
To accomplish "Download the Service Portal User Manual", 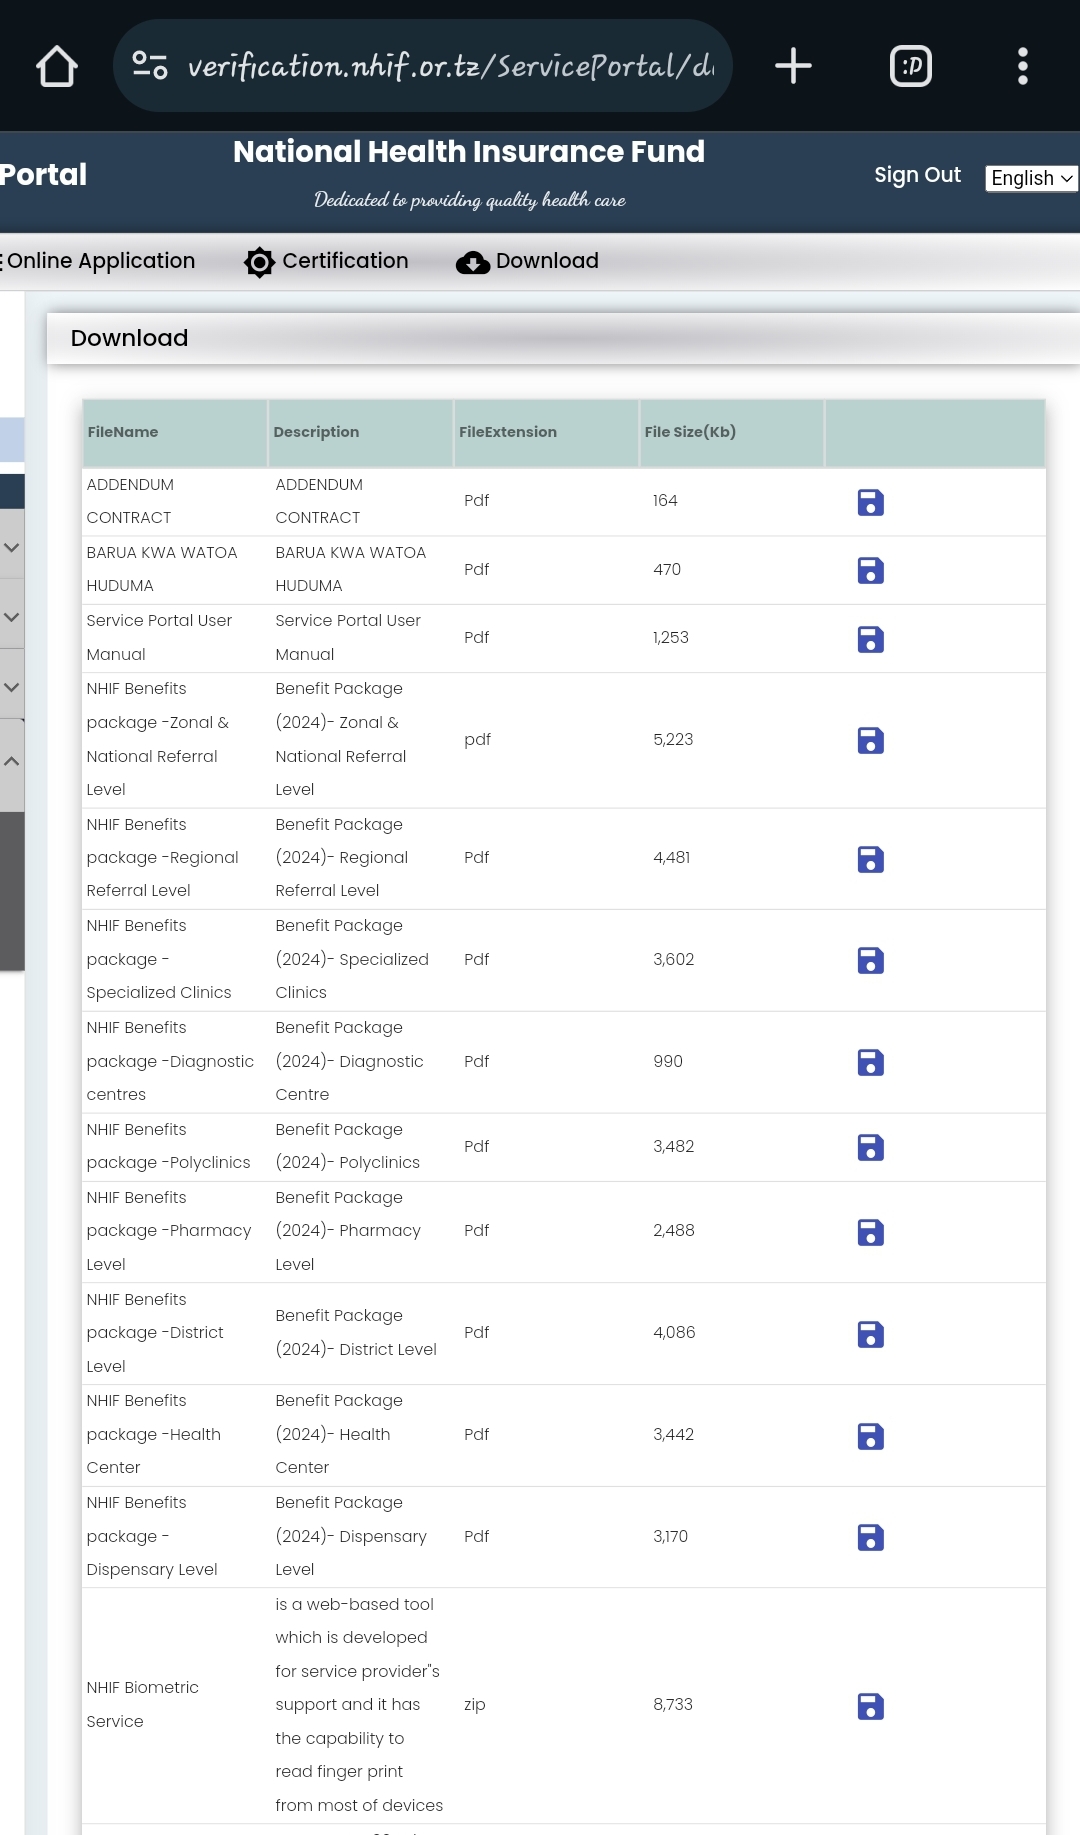I will (870, 639).
